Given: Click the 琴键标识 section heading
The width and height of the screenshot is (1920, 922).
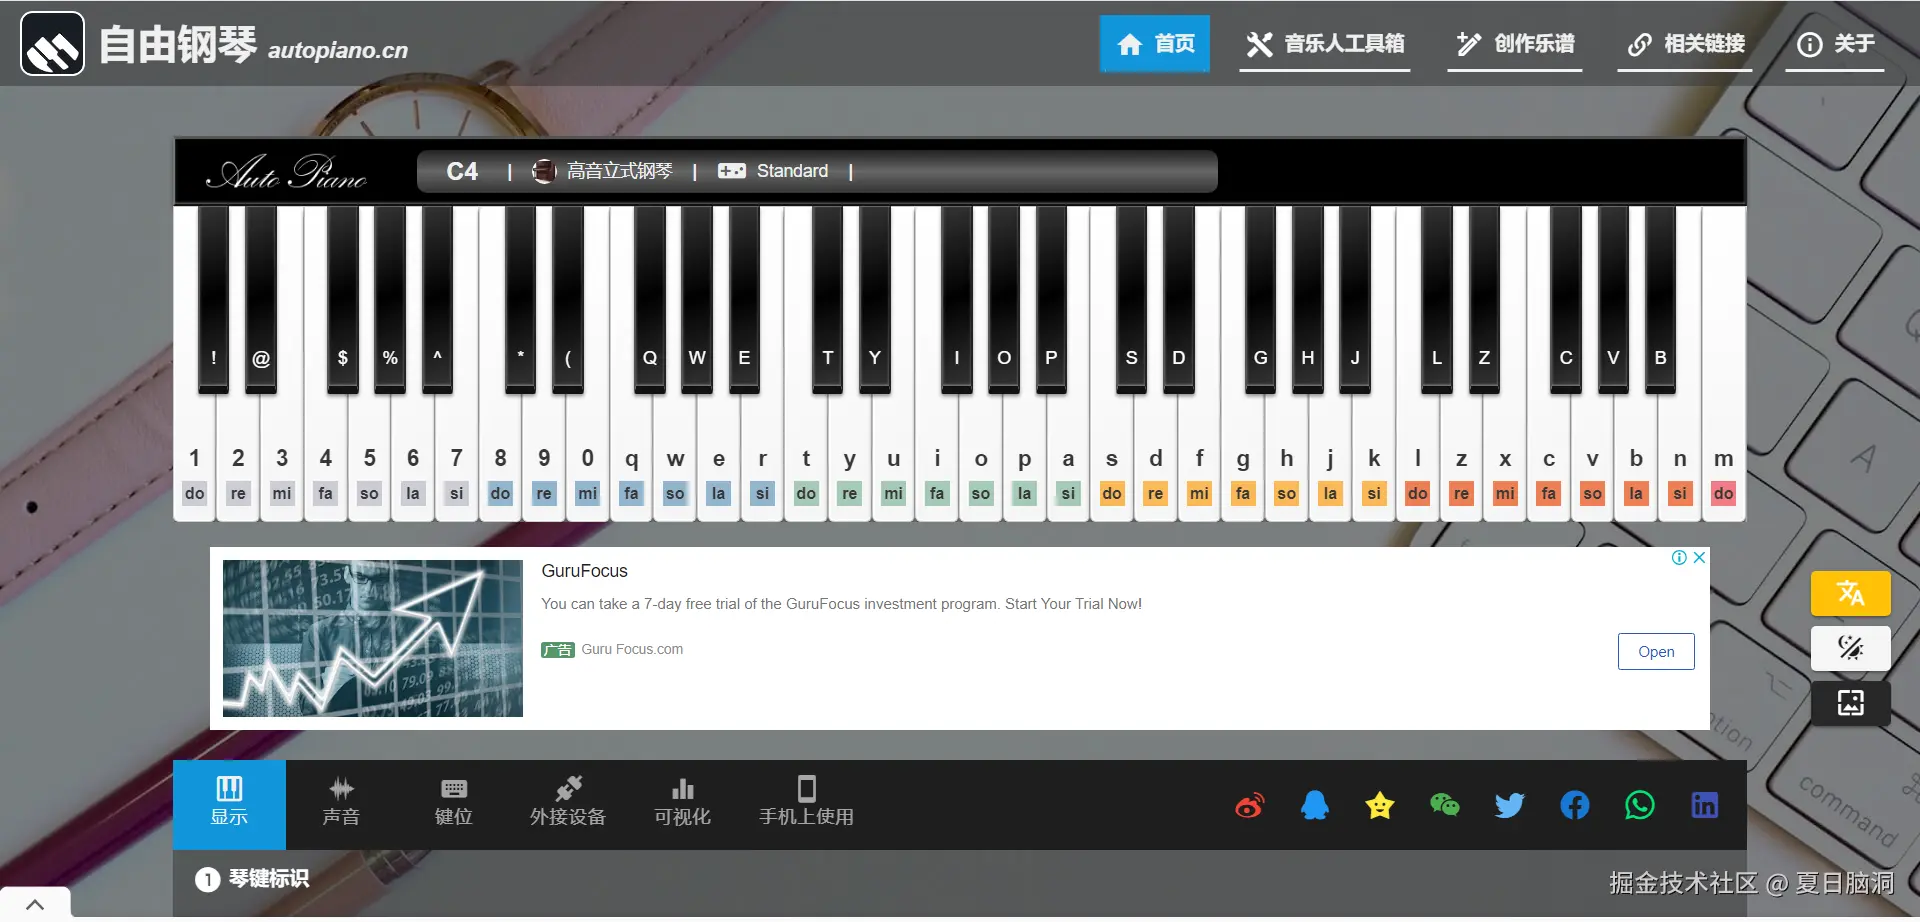Looking at the screenshot, I should point(269,878).
